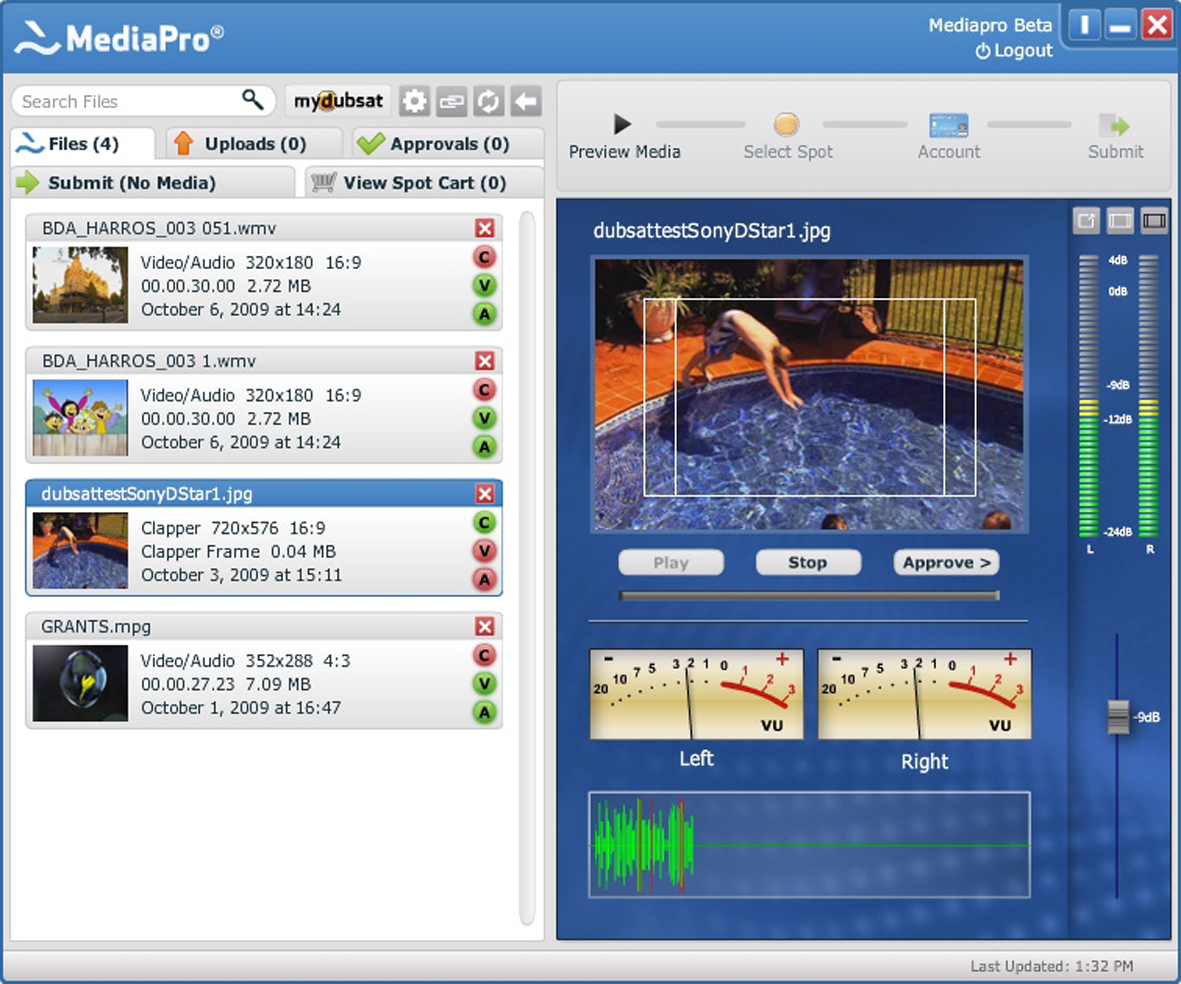This screenshot has height=984, width=1181.
Task: Toggle V status on BDA_HARROS_003 051.wmv
Action: (485, 286)
